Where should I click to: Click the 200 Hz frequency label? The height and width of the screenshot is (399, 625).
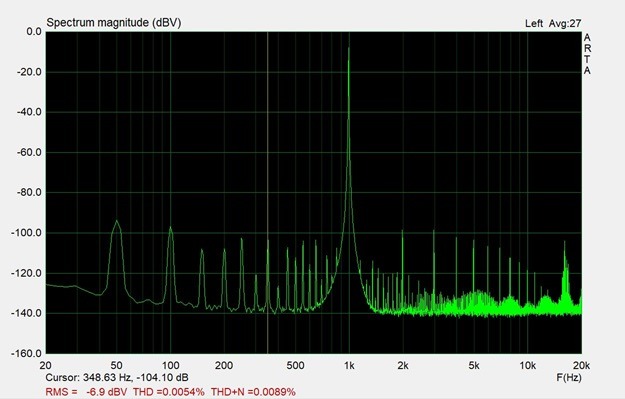[224, 366]
